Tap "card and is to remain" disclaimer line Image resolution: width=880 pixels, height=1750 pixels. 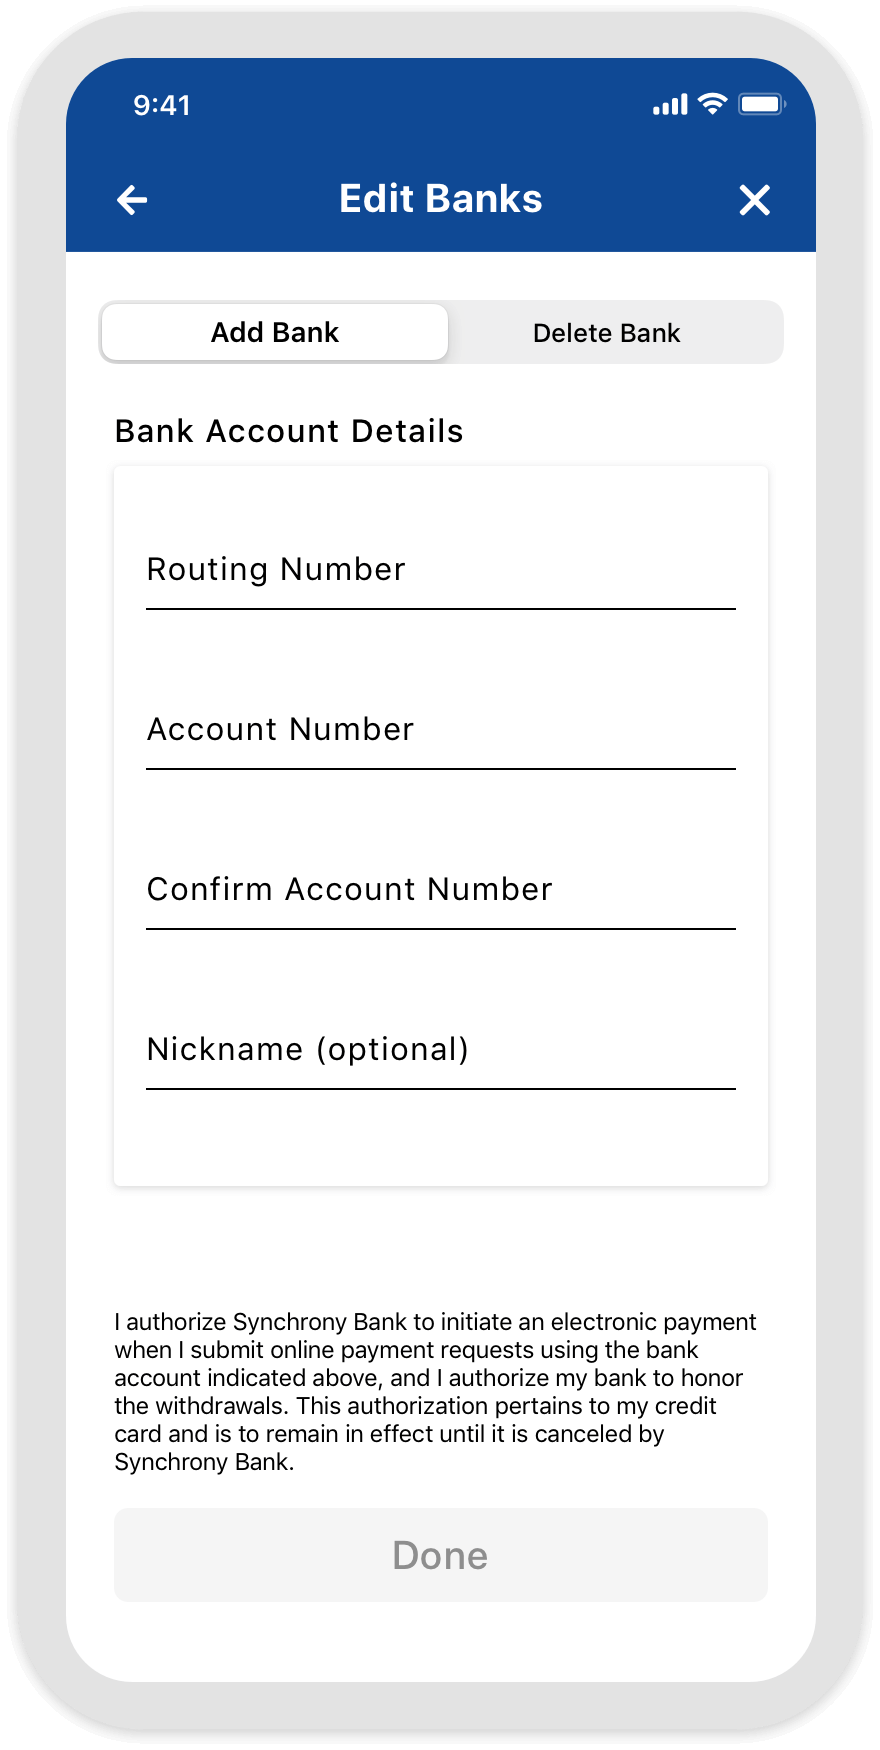tap(389, 1434)
